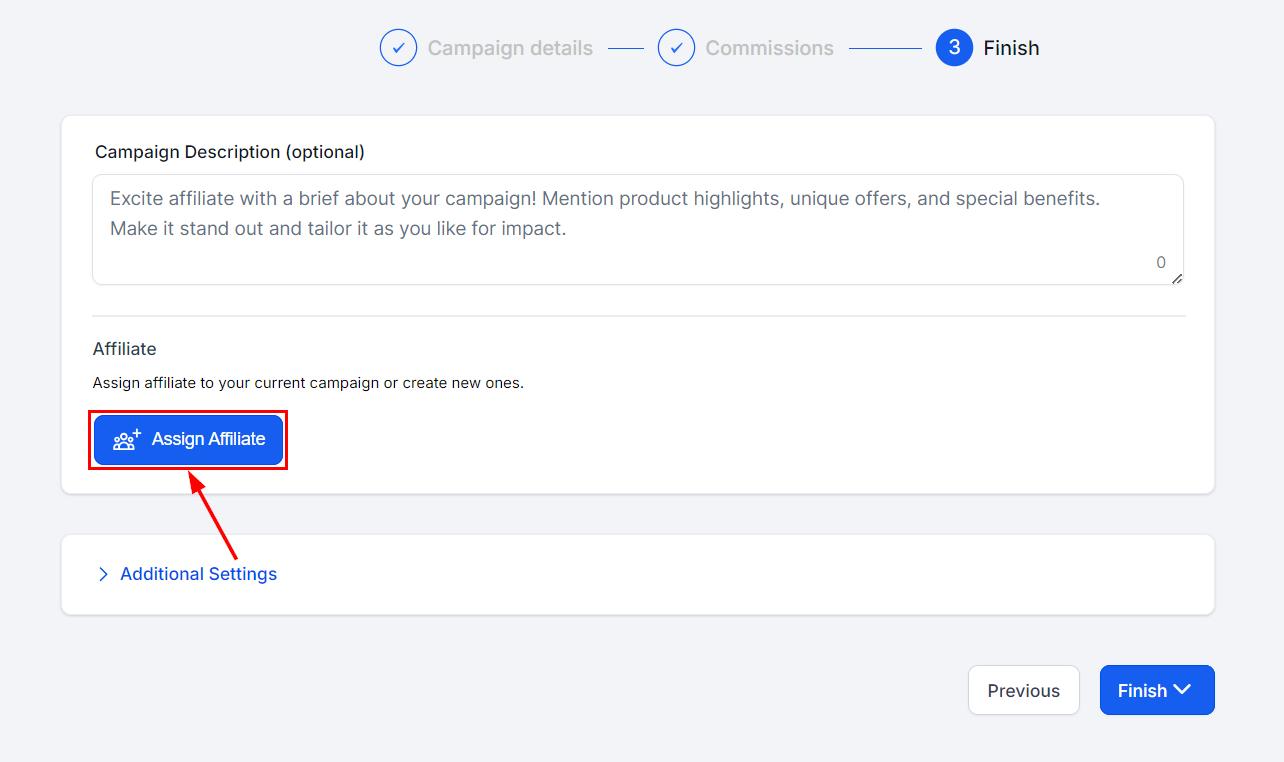This screenshot has height=762, width=1284.
Task: Click the people-plus icon on Assign Affiliate
Action: (127, 440)
